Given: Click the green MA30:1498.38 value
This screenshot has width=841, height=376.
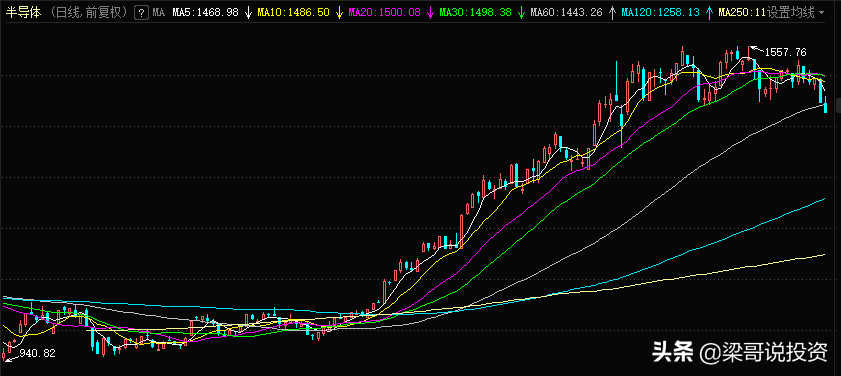Looking at the screenshot, I should pos(476,12).
